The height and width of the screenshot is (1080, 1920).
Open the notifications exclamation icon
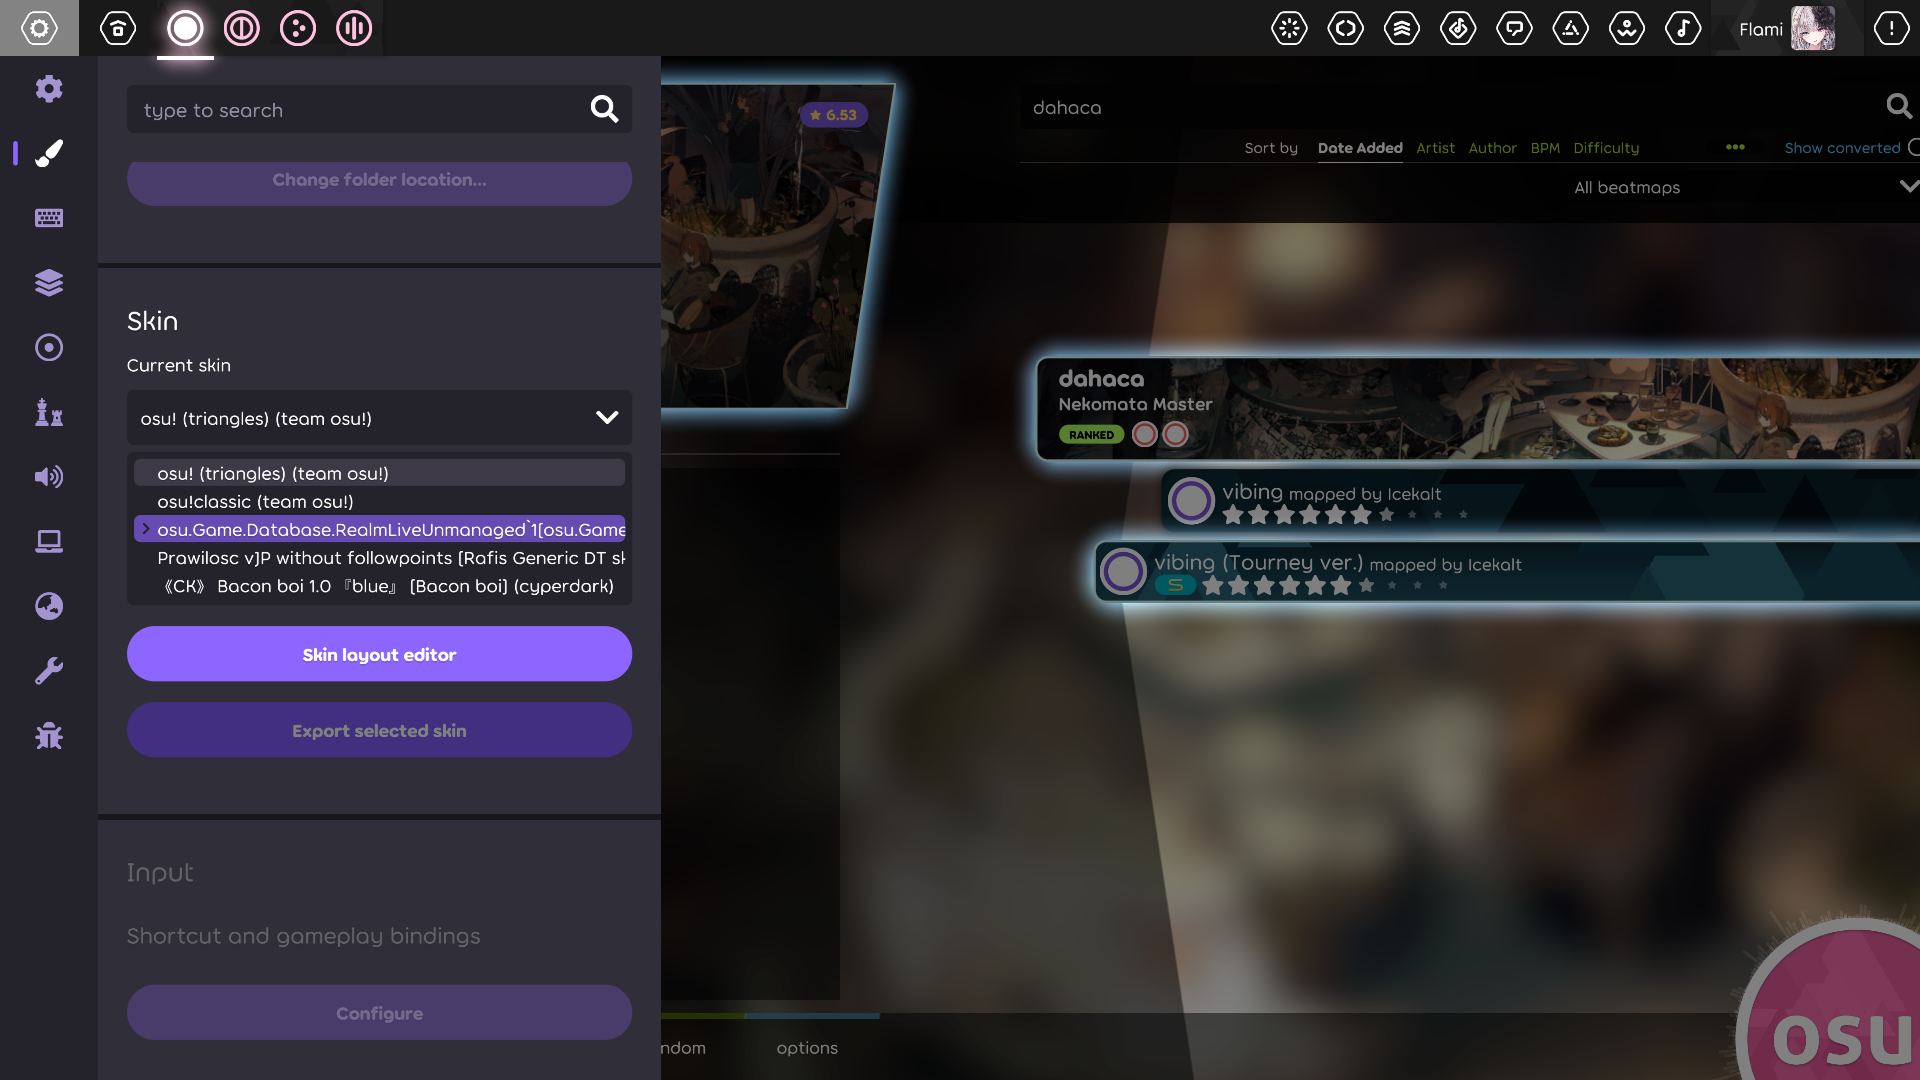pyautogui.click(x=1891, y=28)
